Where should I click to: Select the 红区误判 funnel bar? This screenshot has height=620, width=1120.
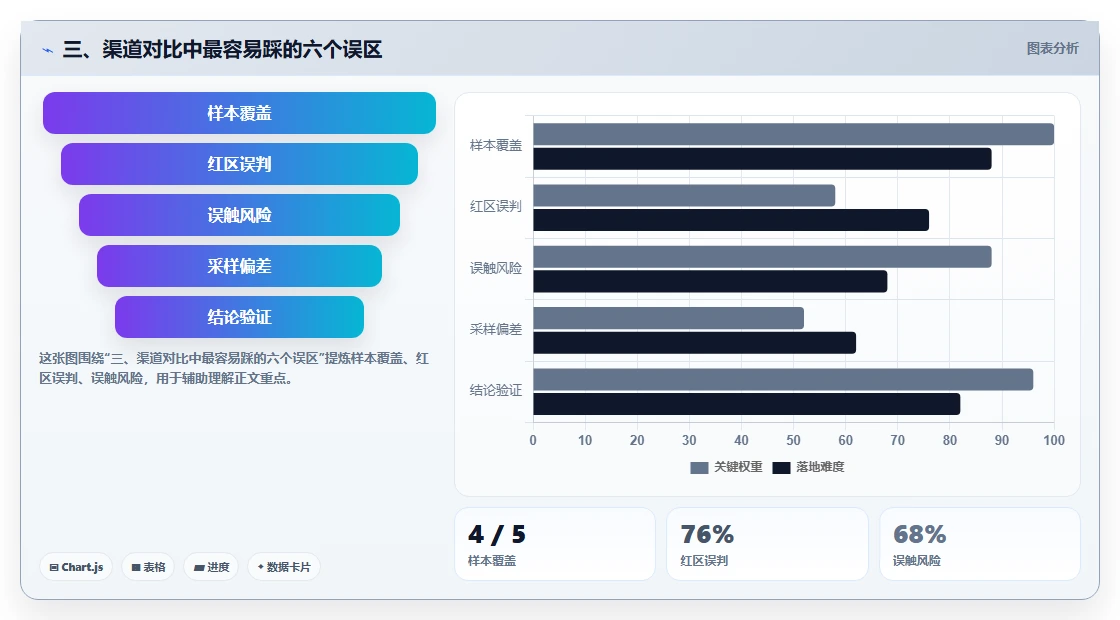coord(239,164)
